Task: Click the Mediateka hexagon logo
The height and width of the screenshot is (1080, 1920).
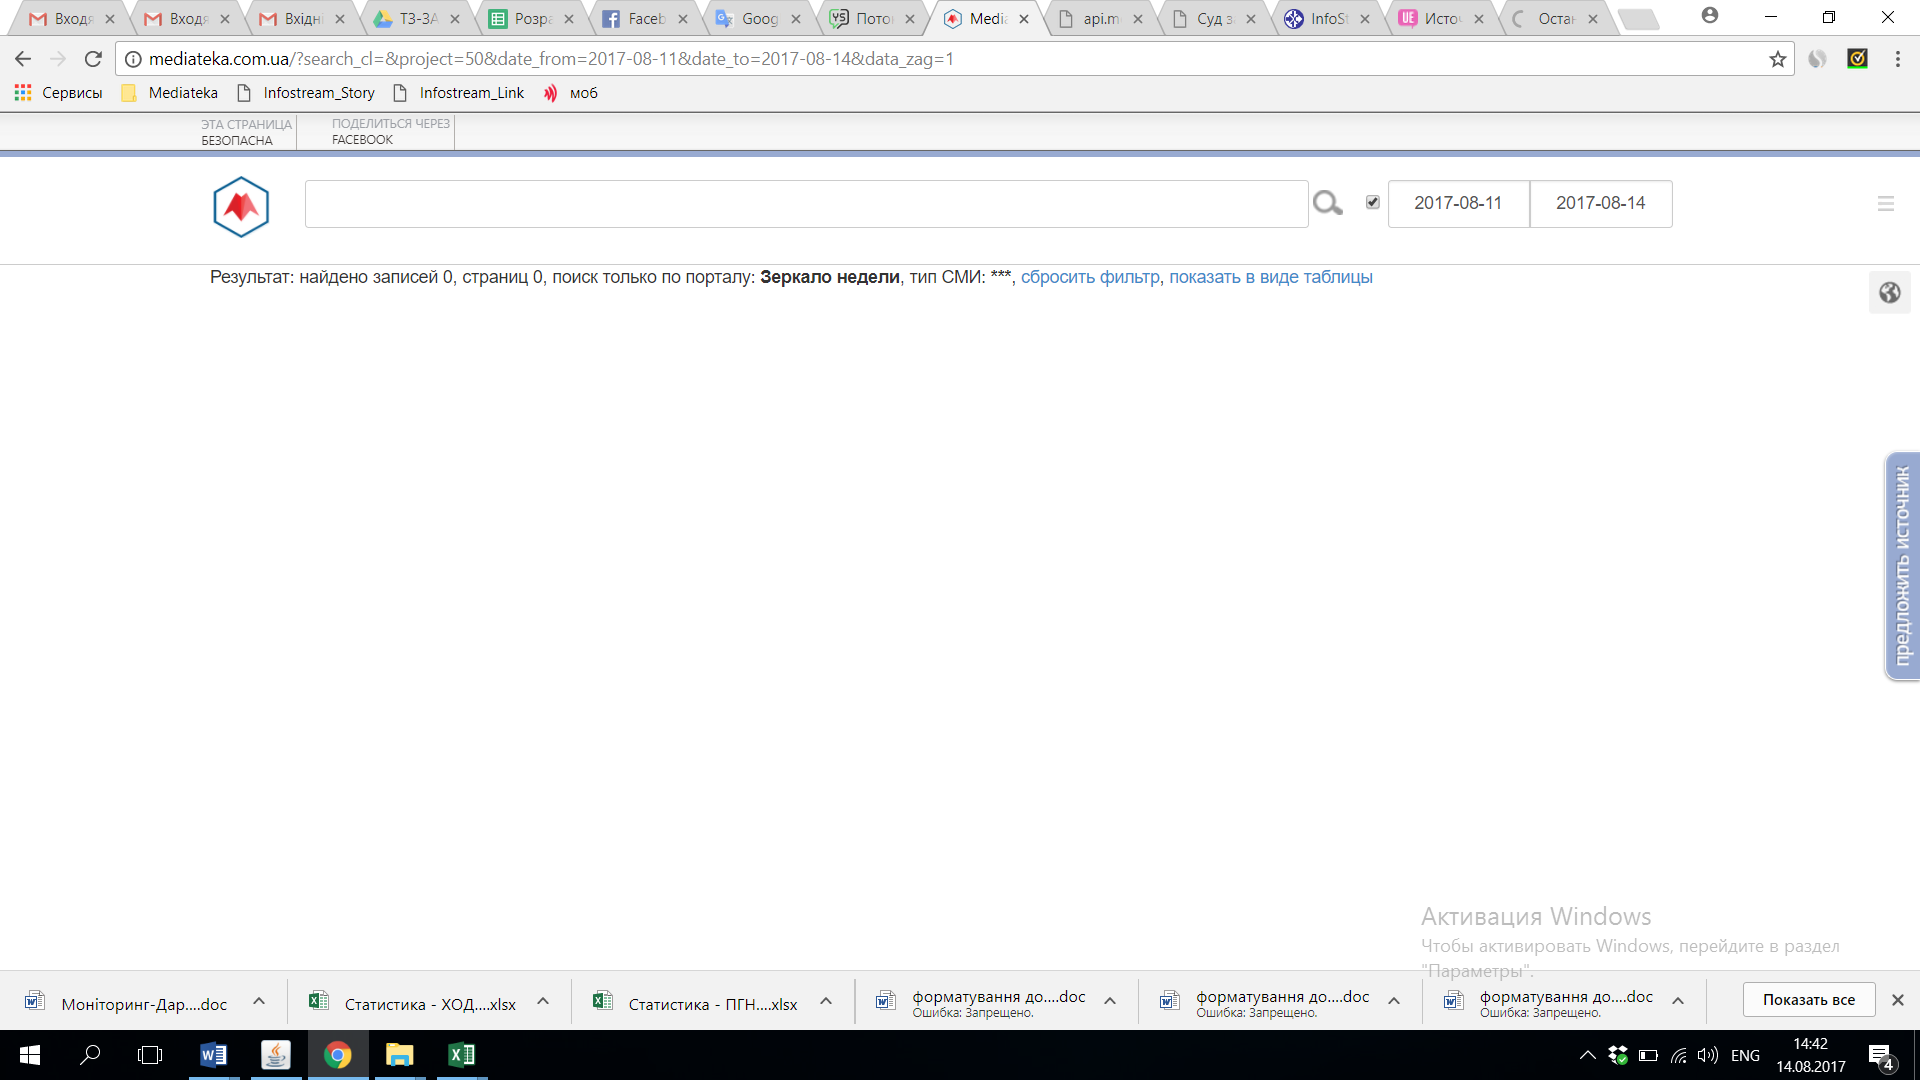Action: pos(241,207)
